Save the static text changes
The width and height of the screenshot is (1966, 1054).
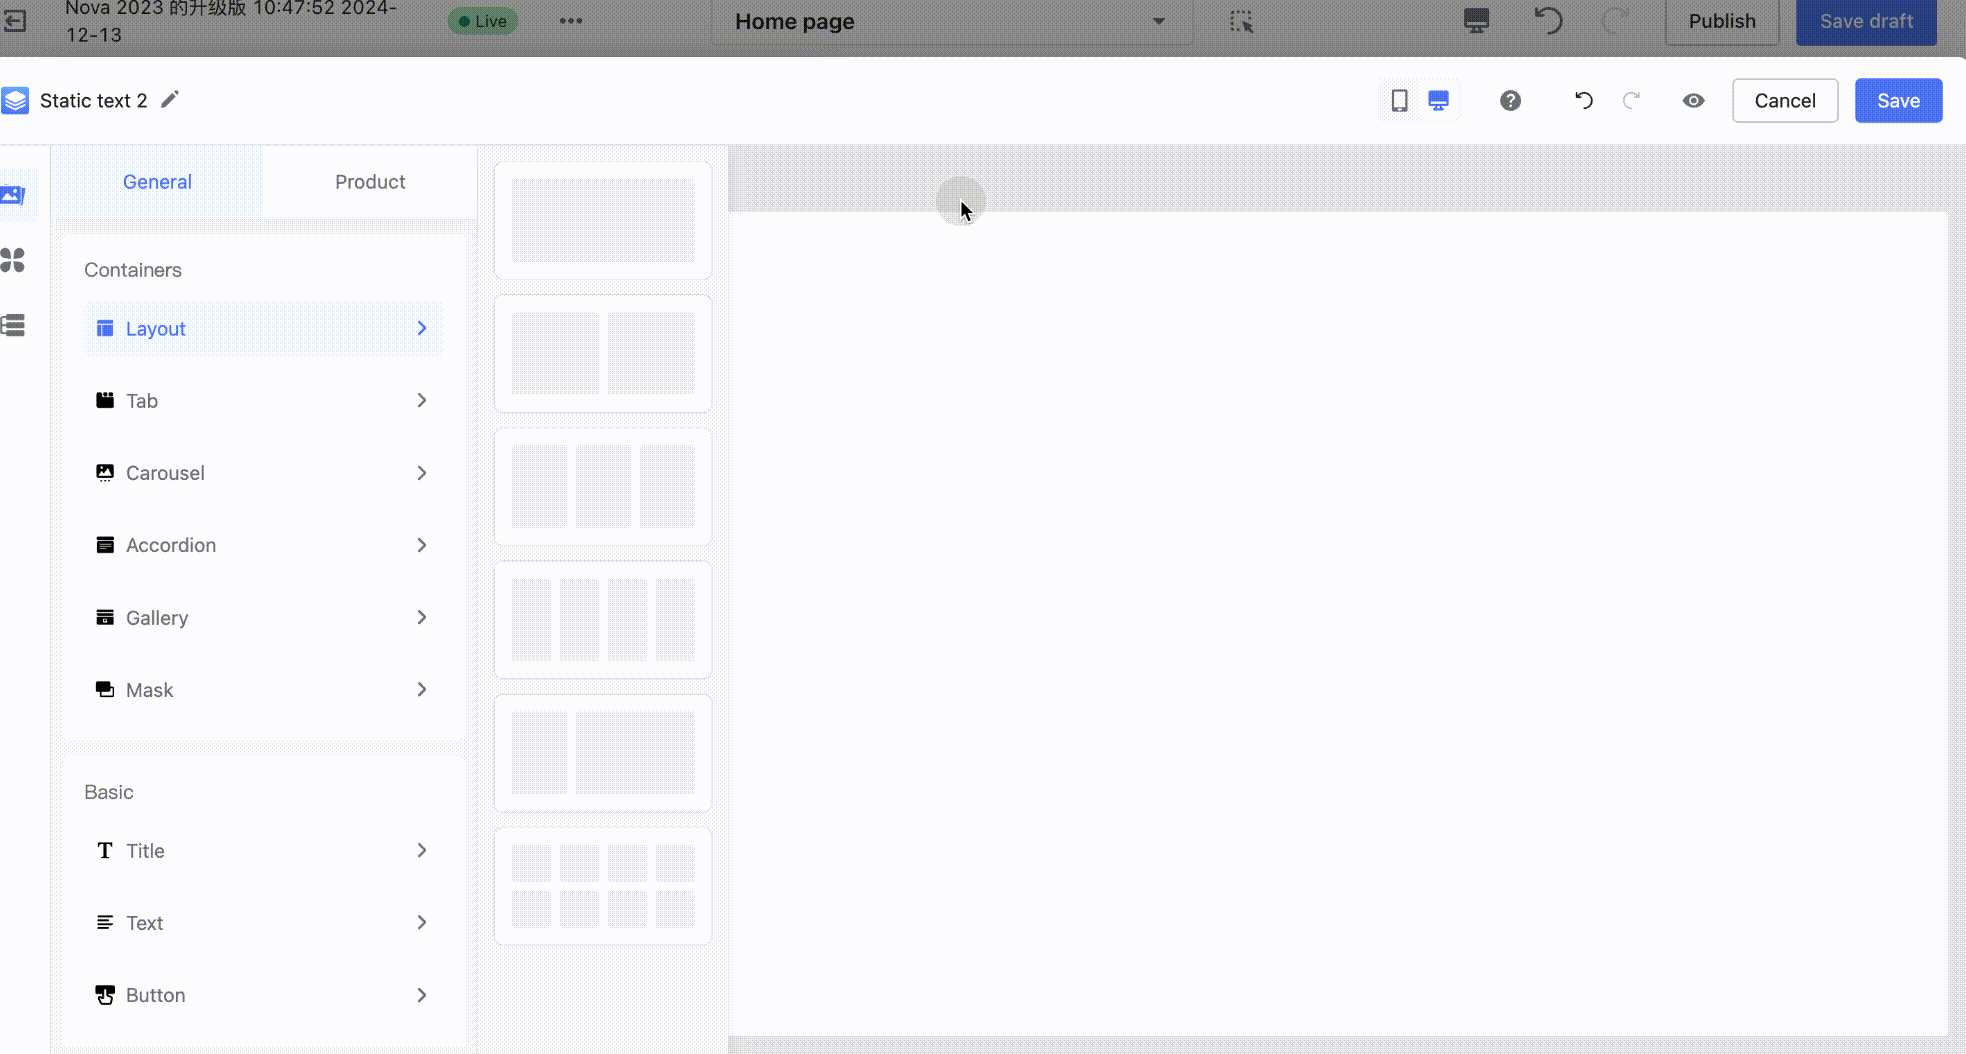(1897, 101)
